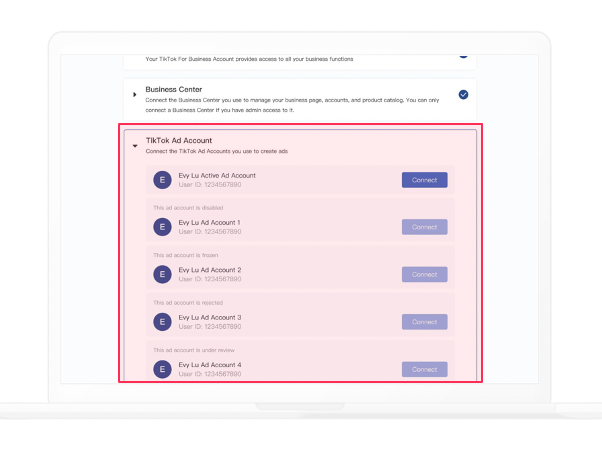The height and width of the screenshot is (451, 602).
Task: Open the Business Center heading
Action: coord(174,89)
